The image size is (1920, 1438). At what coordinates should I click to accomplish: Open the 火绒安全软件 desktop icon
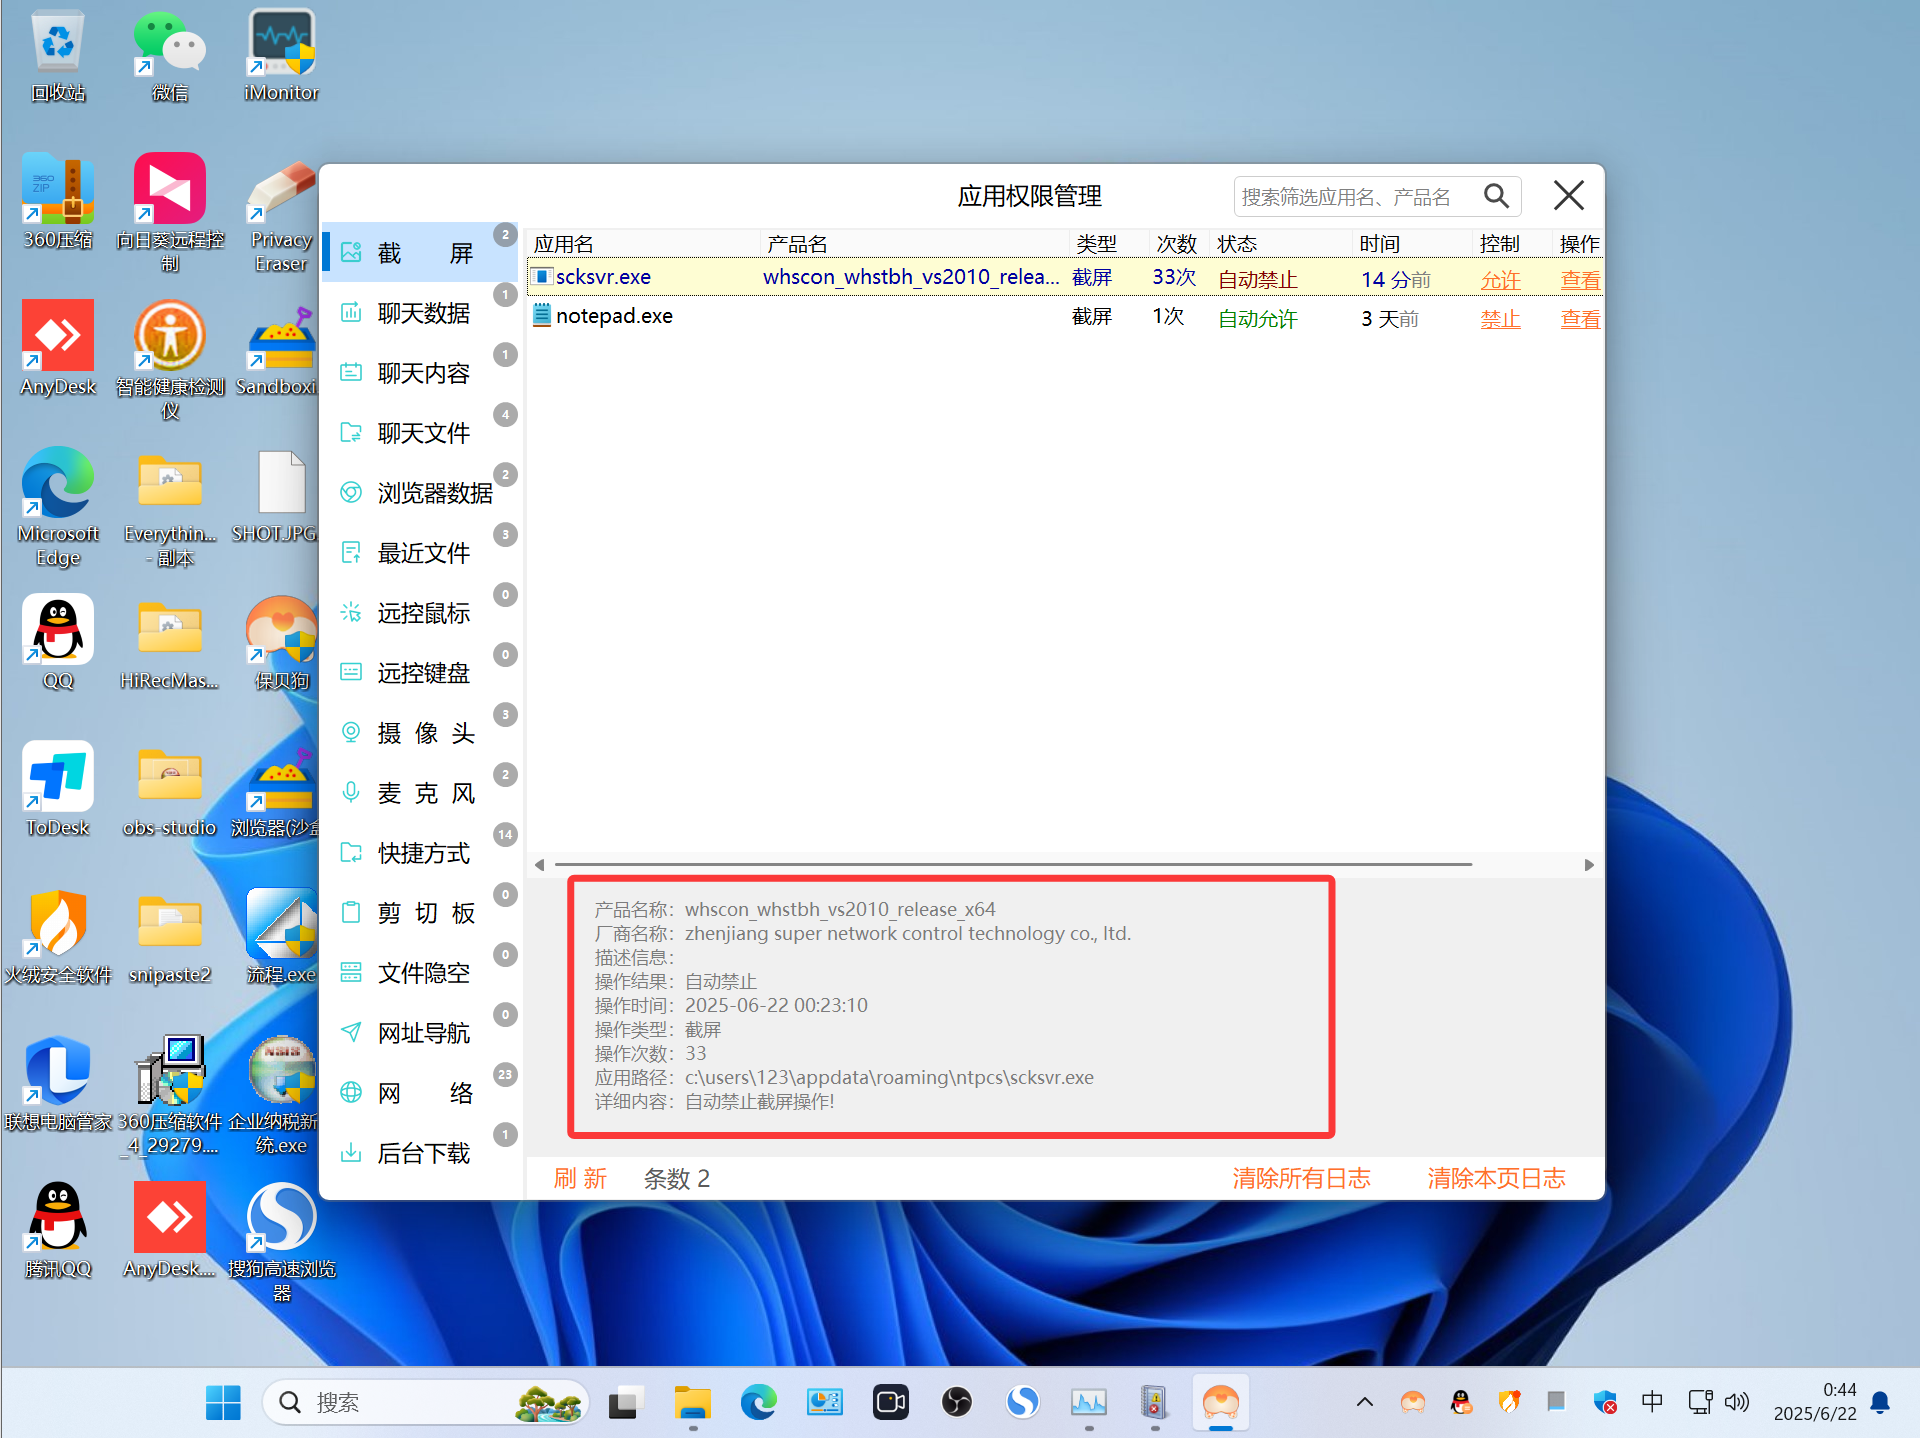point(58,938)
